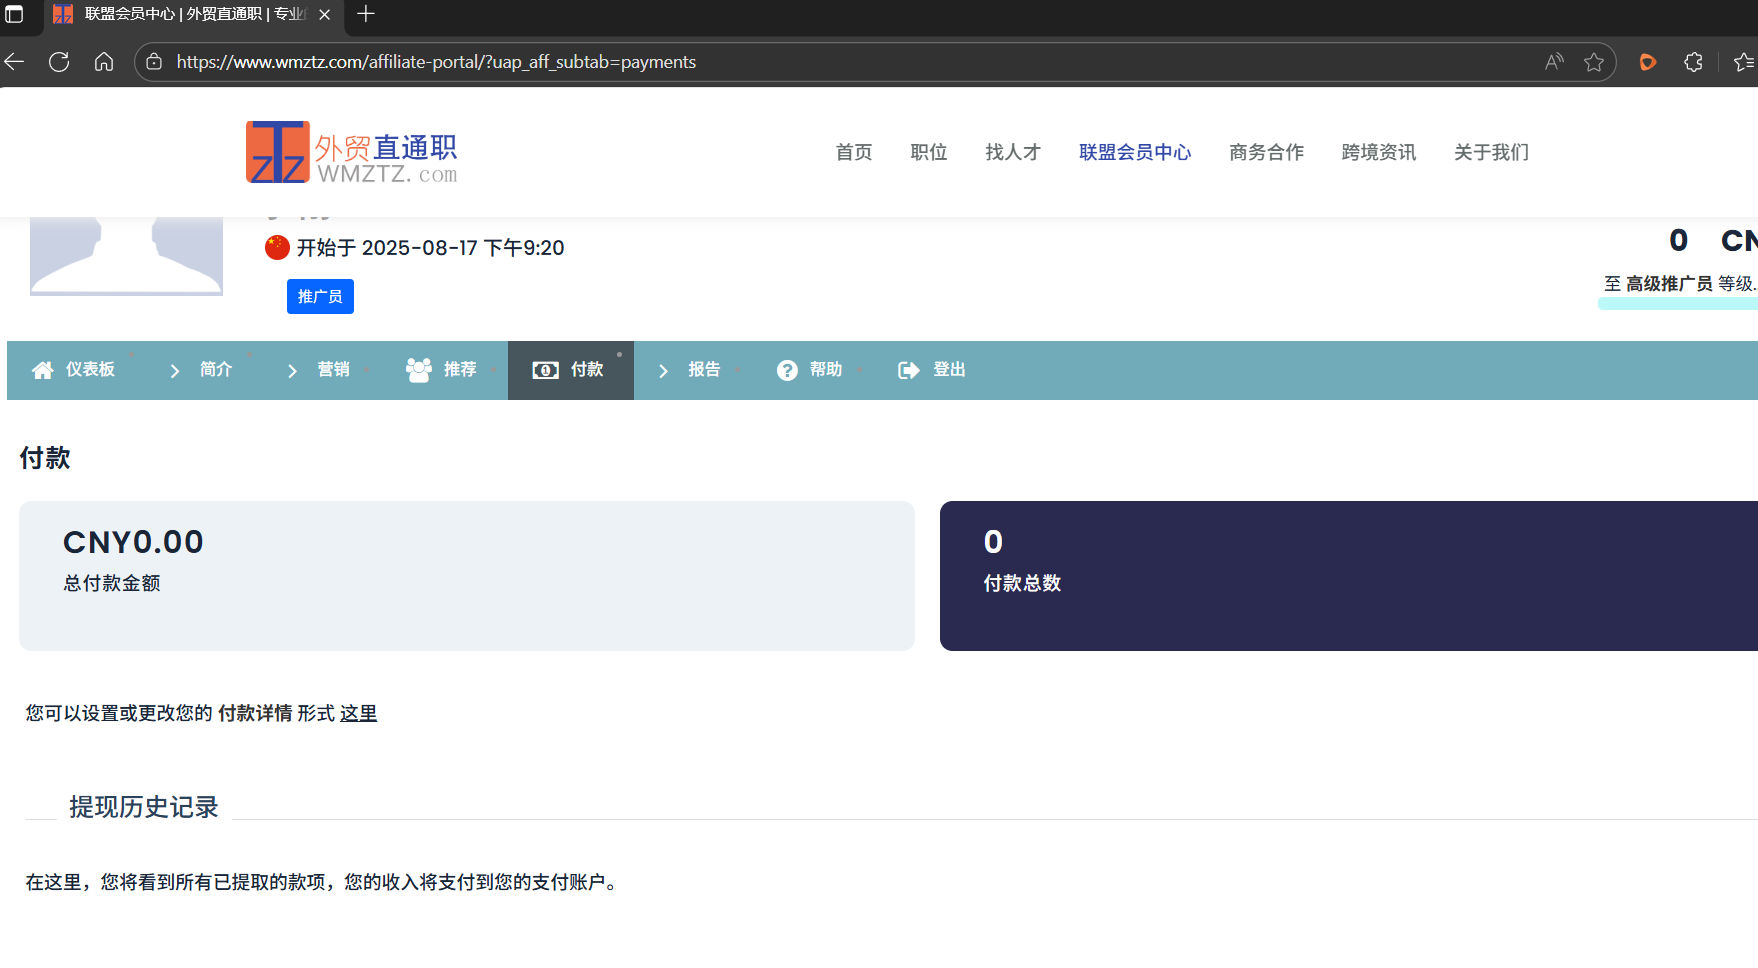Screen dimensions: 1758x968
Task: Click the 登出 logout icon
Action: pos(908,369)
